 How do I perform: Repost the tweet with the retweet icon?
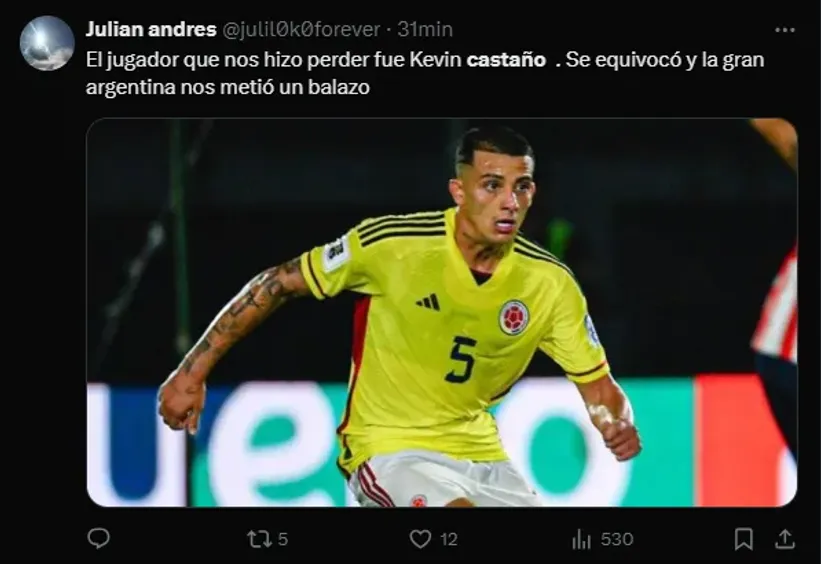click(258, 539)
